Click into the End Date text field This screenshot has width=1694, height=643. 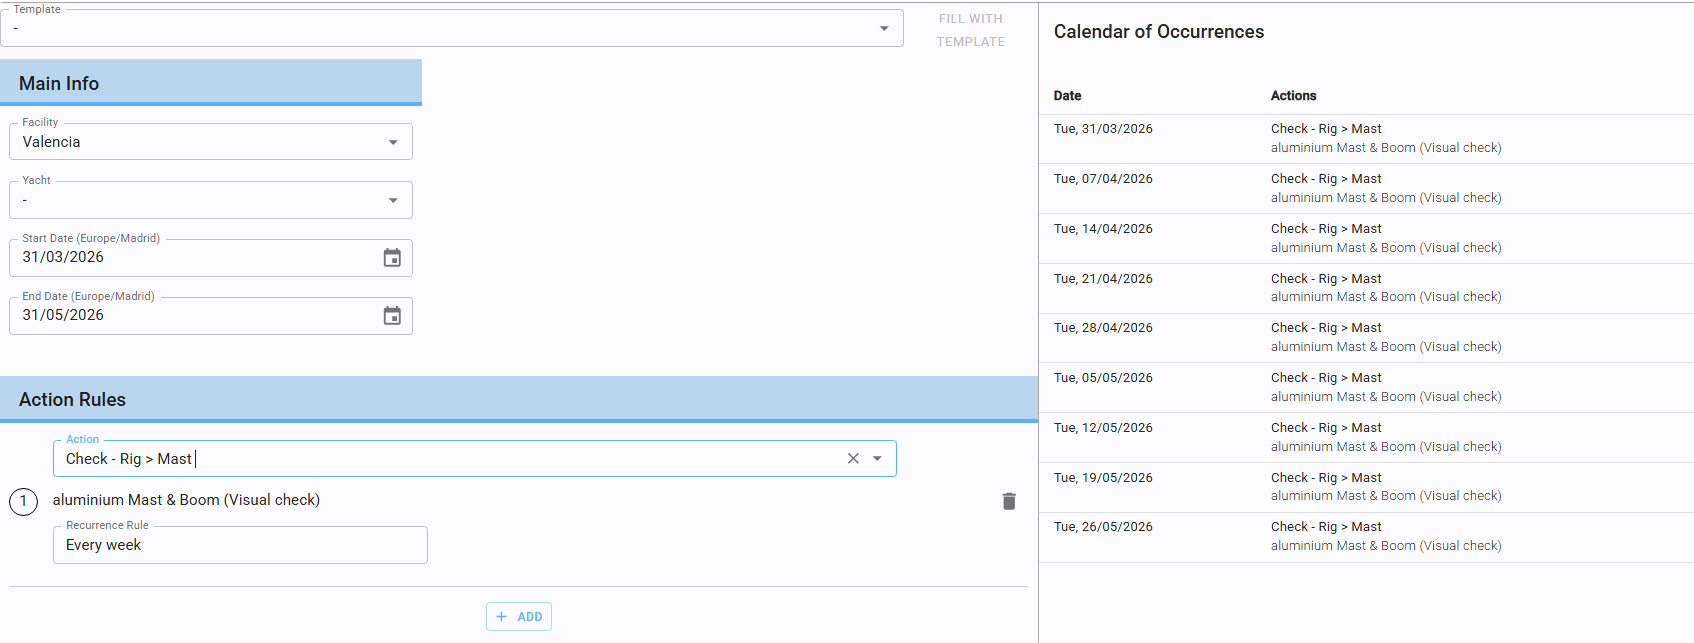tap(190, 316)
